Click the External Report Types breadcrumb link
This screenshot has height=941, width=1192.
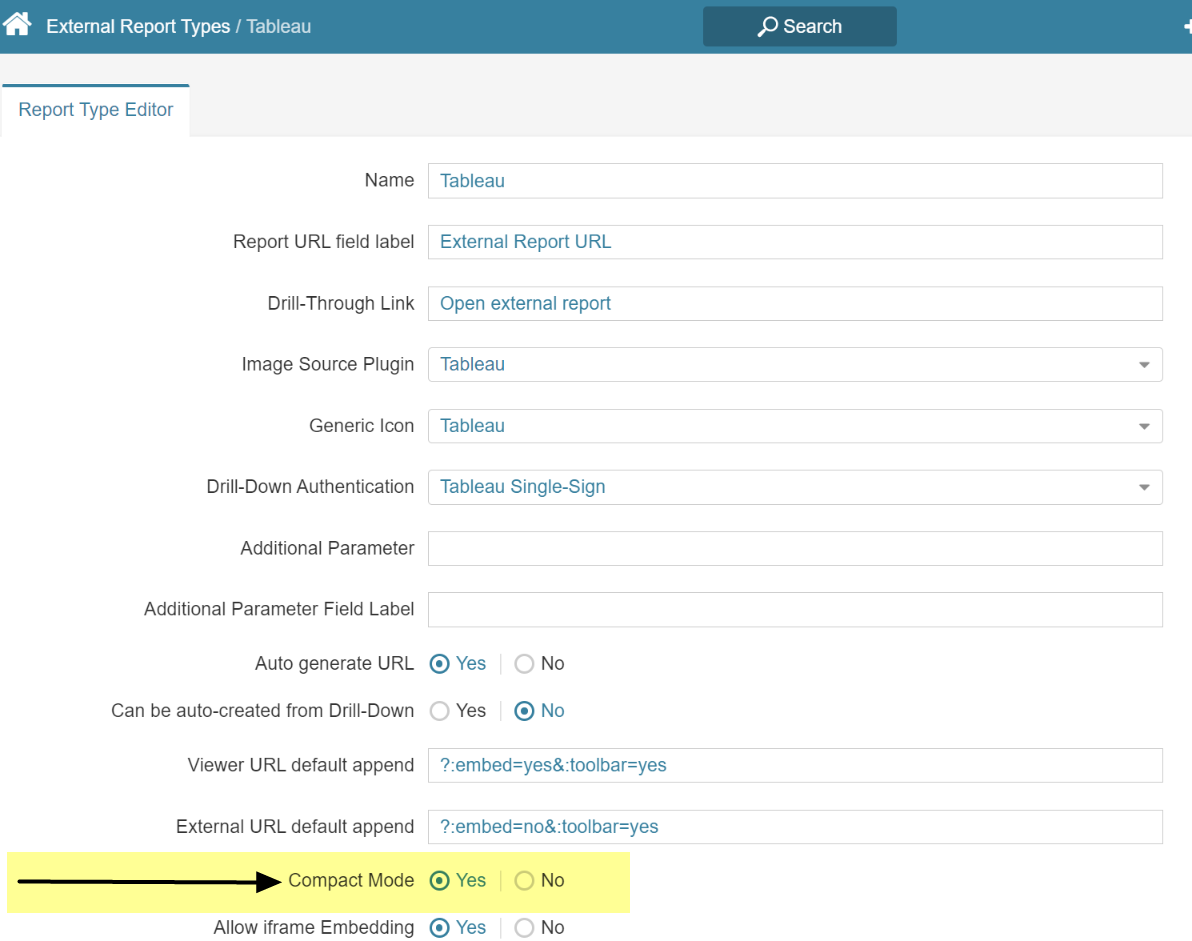click(138, 26)
